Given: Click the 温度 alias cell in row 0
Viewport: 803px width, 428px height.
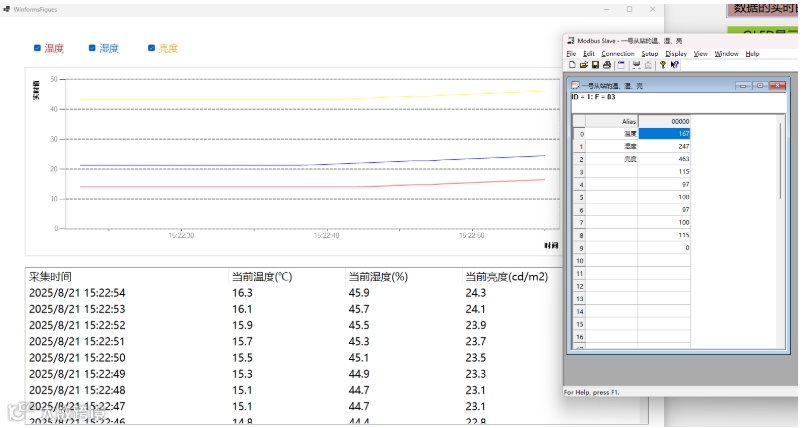Looking at the screenshot, I should pos(611,134).
